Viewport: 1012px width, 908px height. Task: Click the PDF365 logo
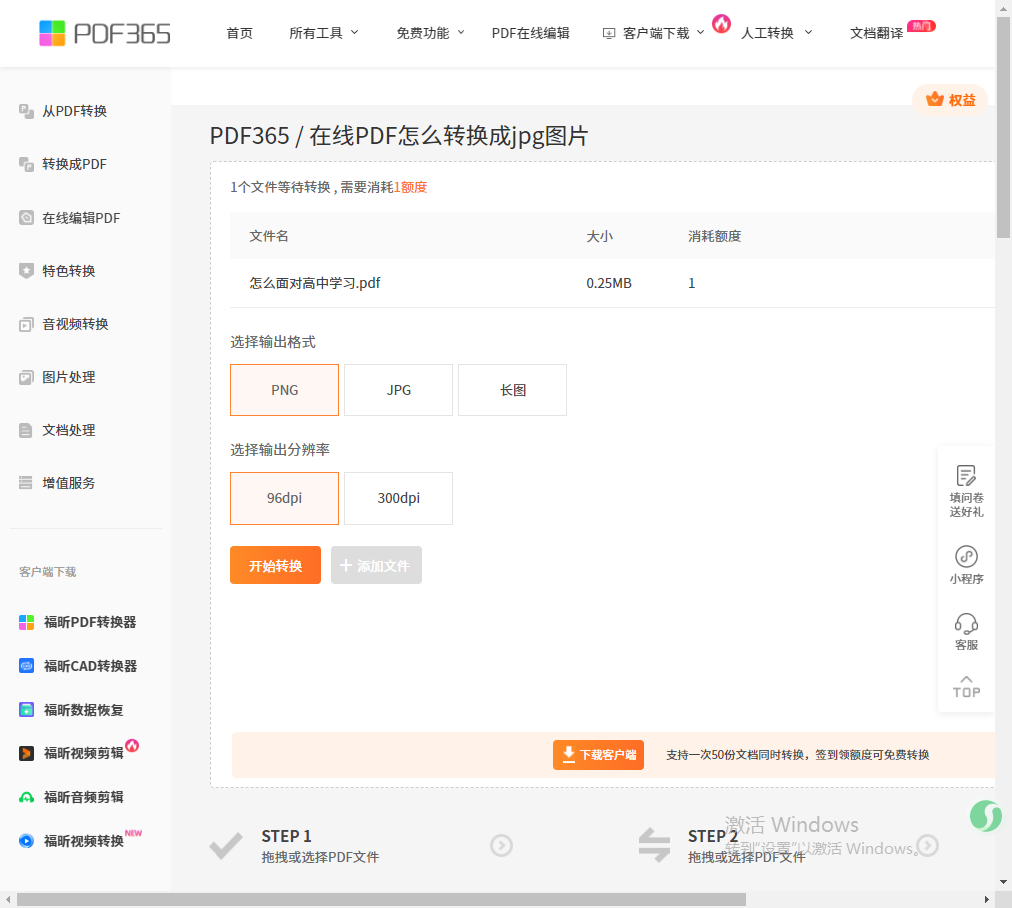[105, 34]
